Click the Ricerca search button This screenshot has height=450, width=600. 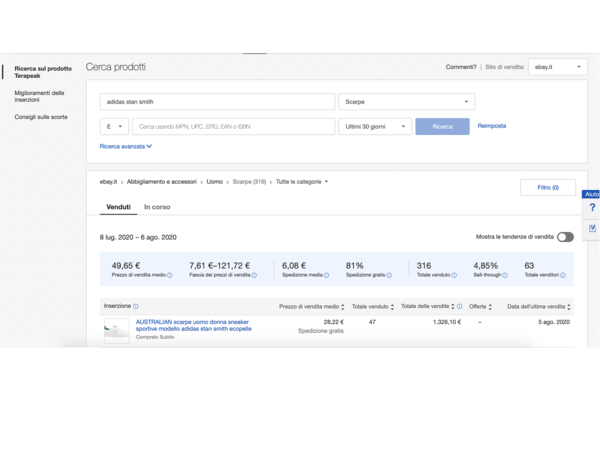[x=442, y=127]
